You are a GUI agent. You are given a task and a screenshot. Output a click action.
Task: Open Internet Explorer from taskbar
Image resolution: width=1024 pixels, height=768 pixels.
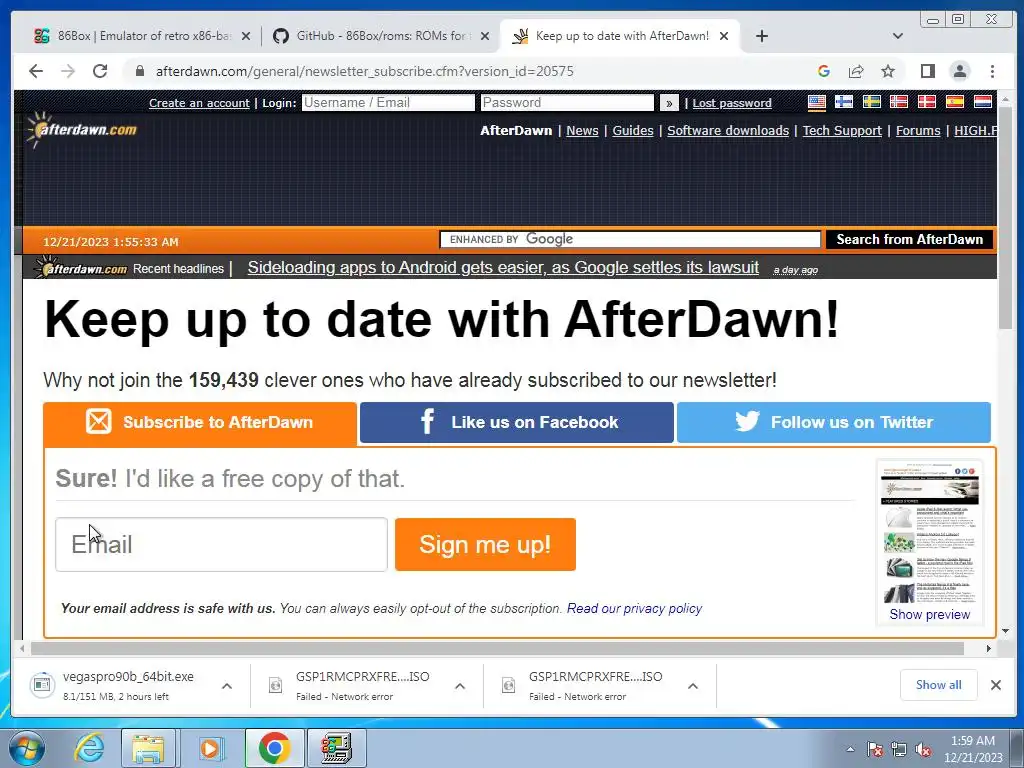89,748
